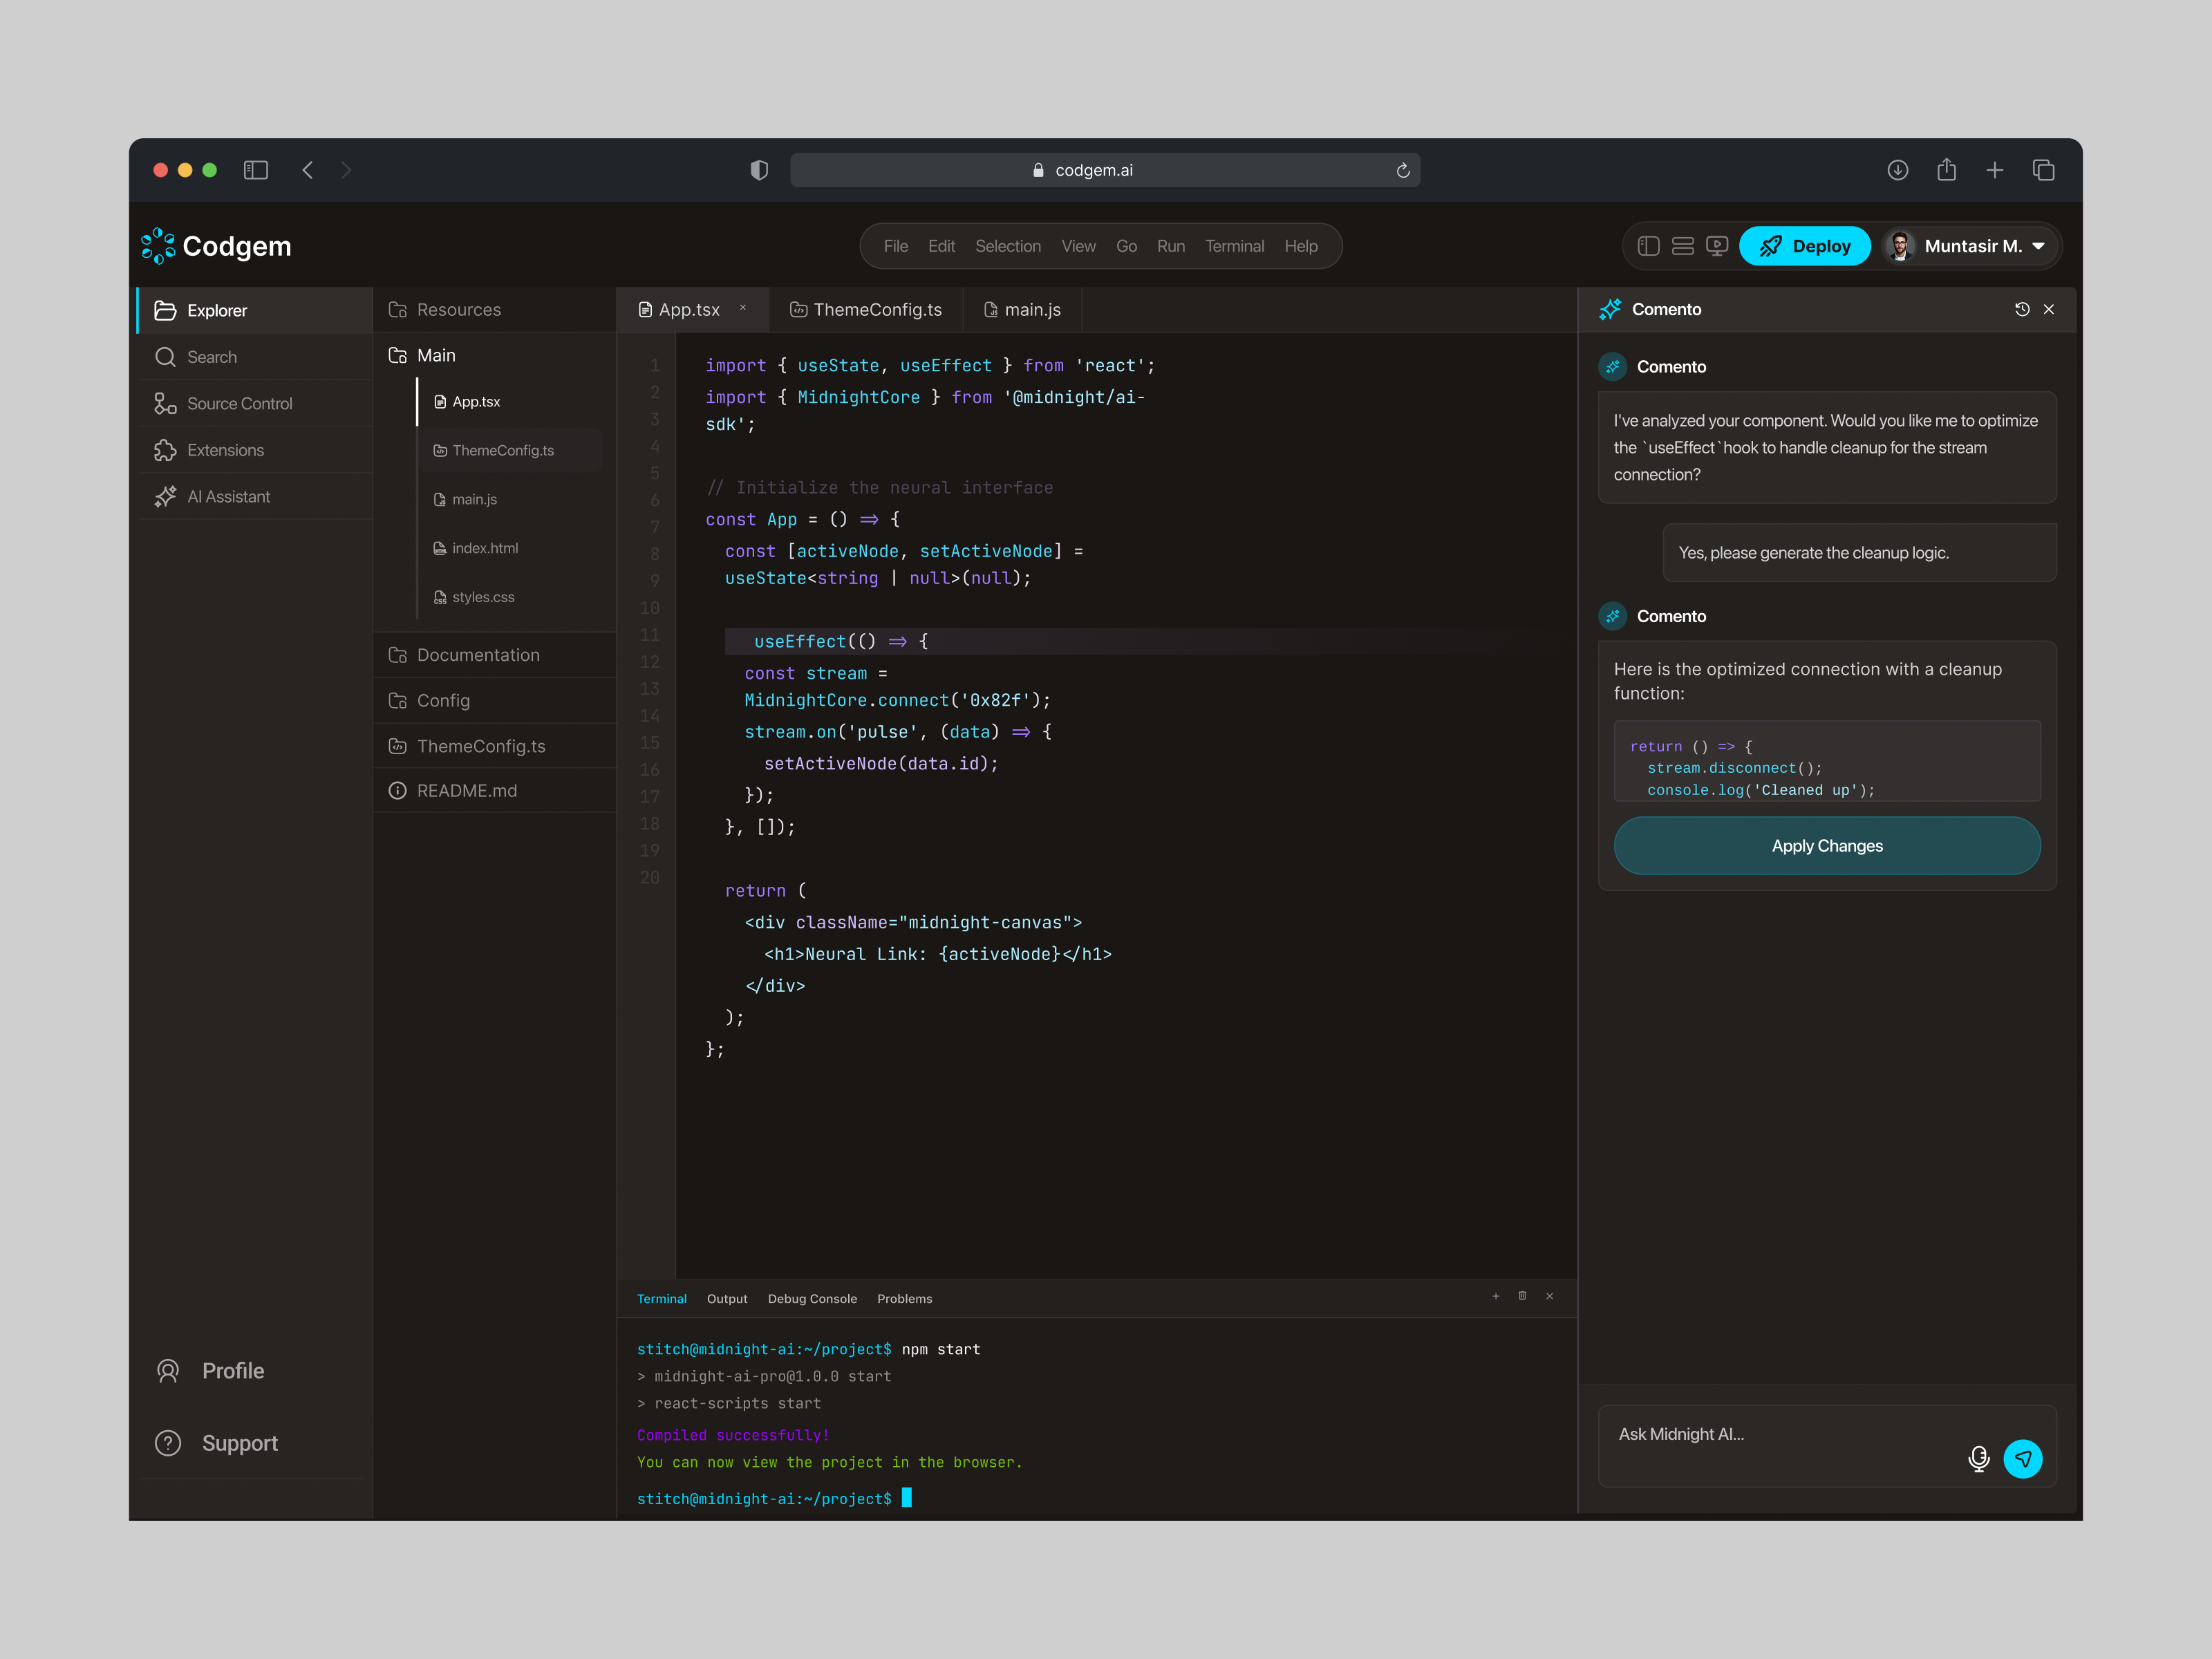Viewport: 2212px width, 1659px height.
Task: Open Search in the sidebar
Action: coord(255,357)
